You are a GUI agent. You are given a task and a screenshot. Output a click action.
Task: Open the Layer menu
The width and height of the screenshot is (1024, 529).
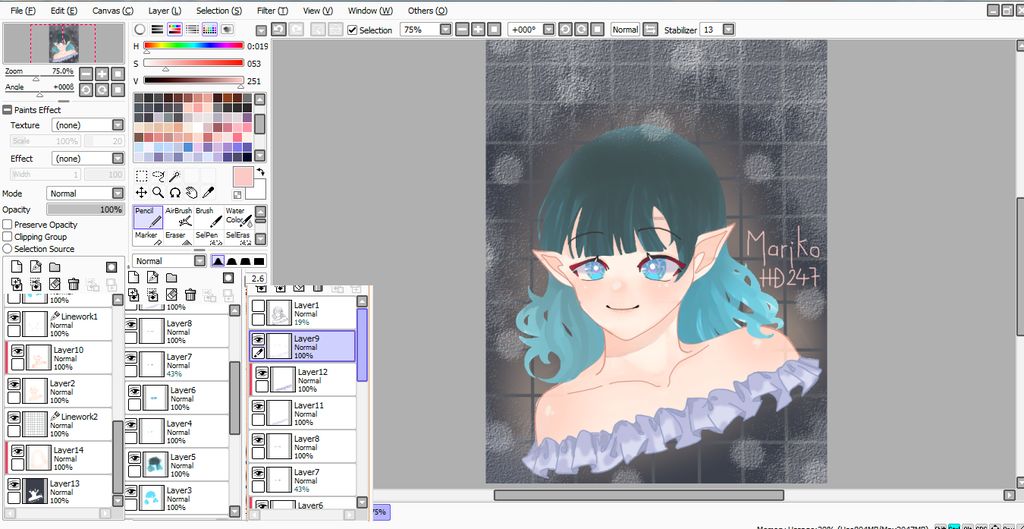[x=165, y=10]
